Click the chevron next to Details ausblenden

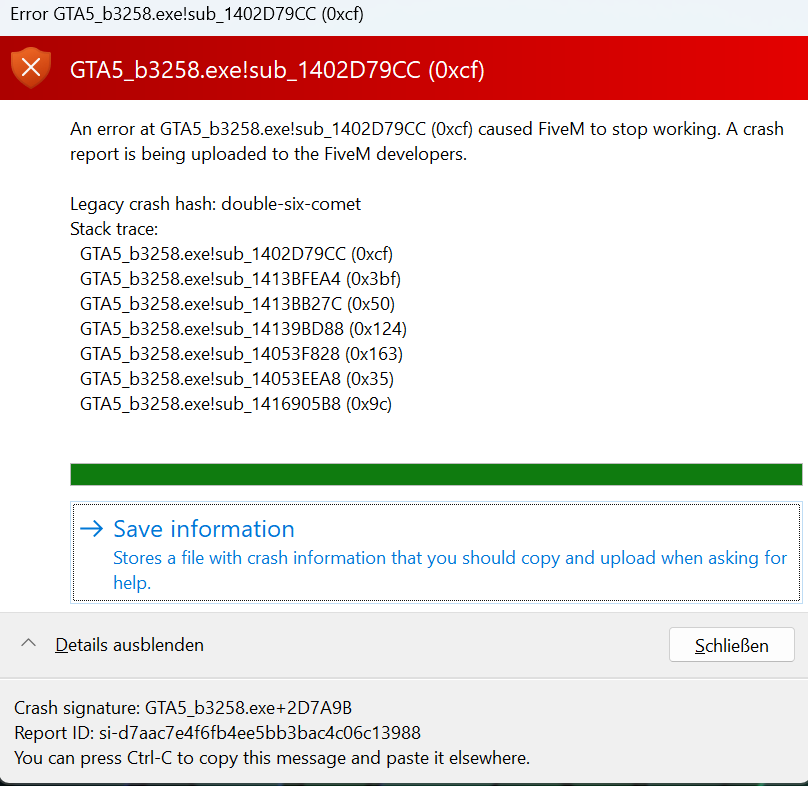pyautogui.click(x=29, y=645)
